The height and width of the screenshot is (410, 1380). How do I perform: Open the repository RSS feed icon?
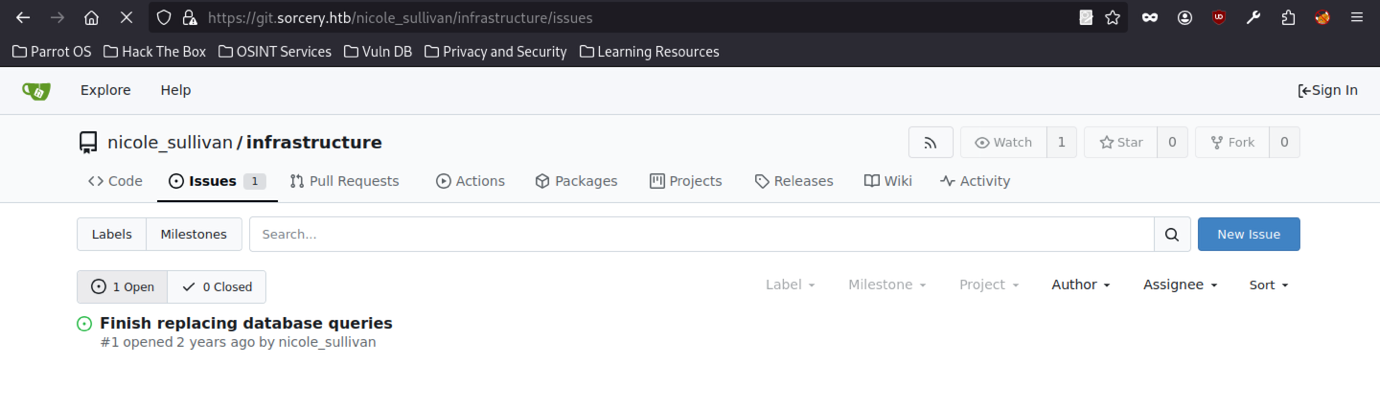click(930, 142)
